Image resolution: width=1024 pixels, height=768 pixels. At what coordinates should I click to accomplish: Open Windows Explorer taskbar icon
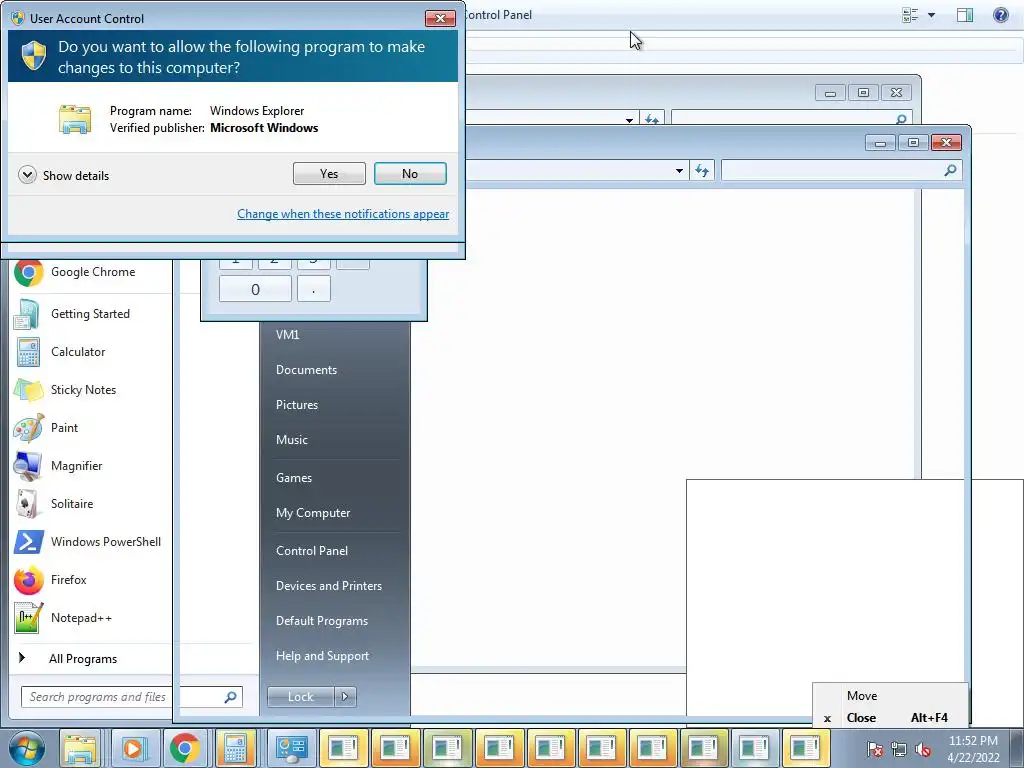click(80, 748)
